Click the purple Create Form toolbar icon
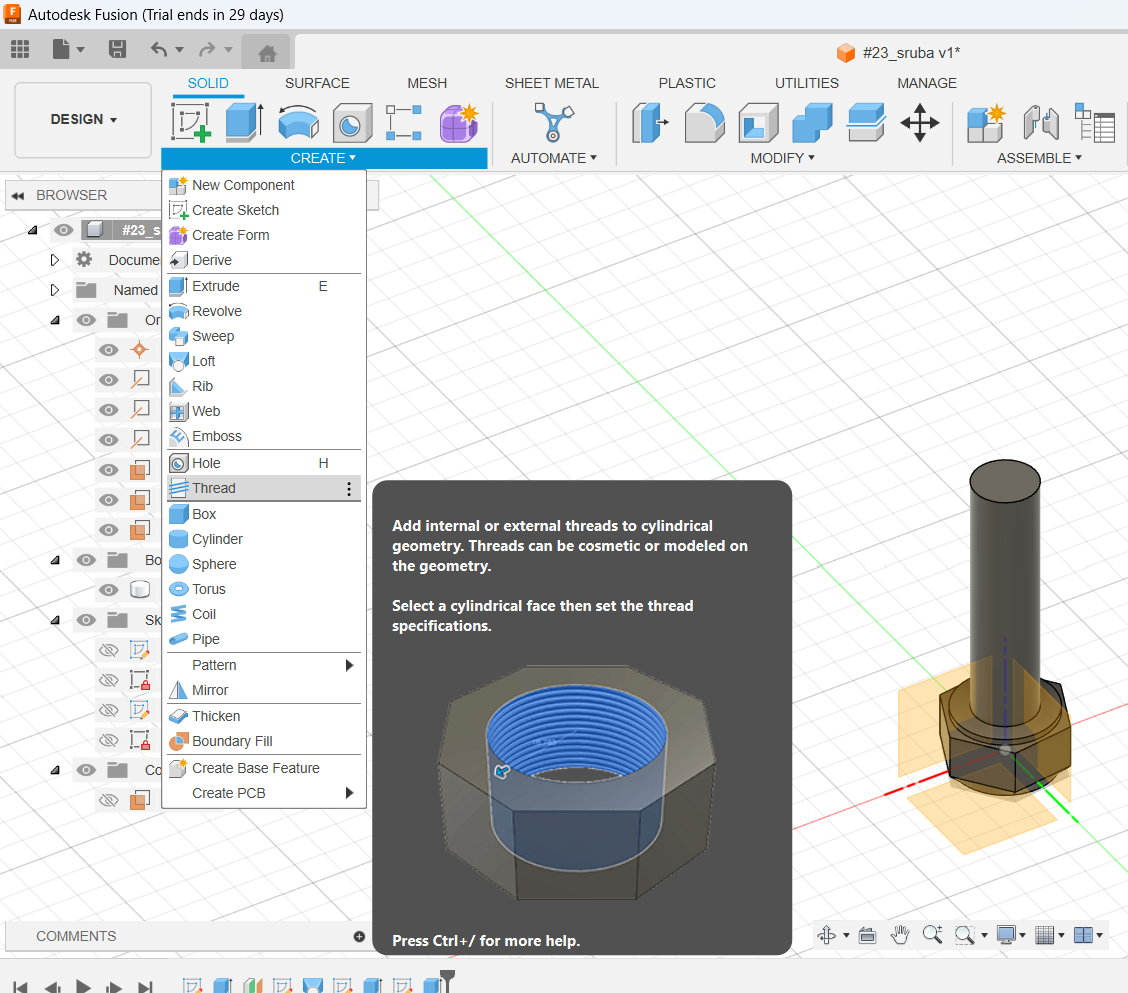The width and height of the screenshot is (1128, 993). (458, 122)
